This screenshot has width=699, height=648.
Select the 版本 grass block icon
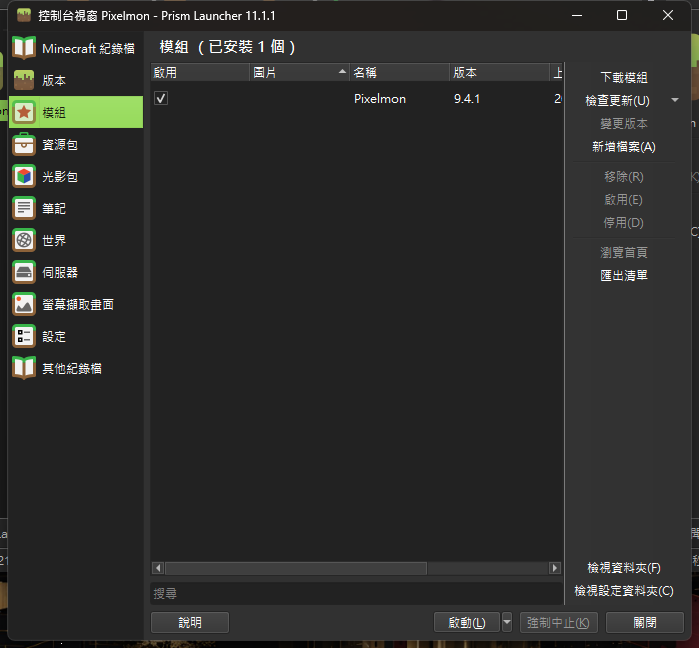[24, 80]
